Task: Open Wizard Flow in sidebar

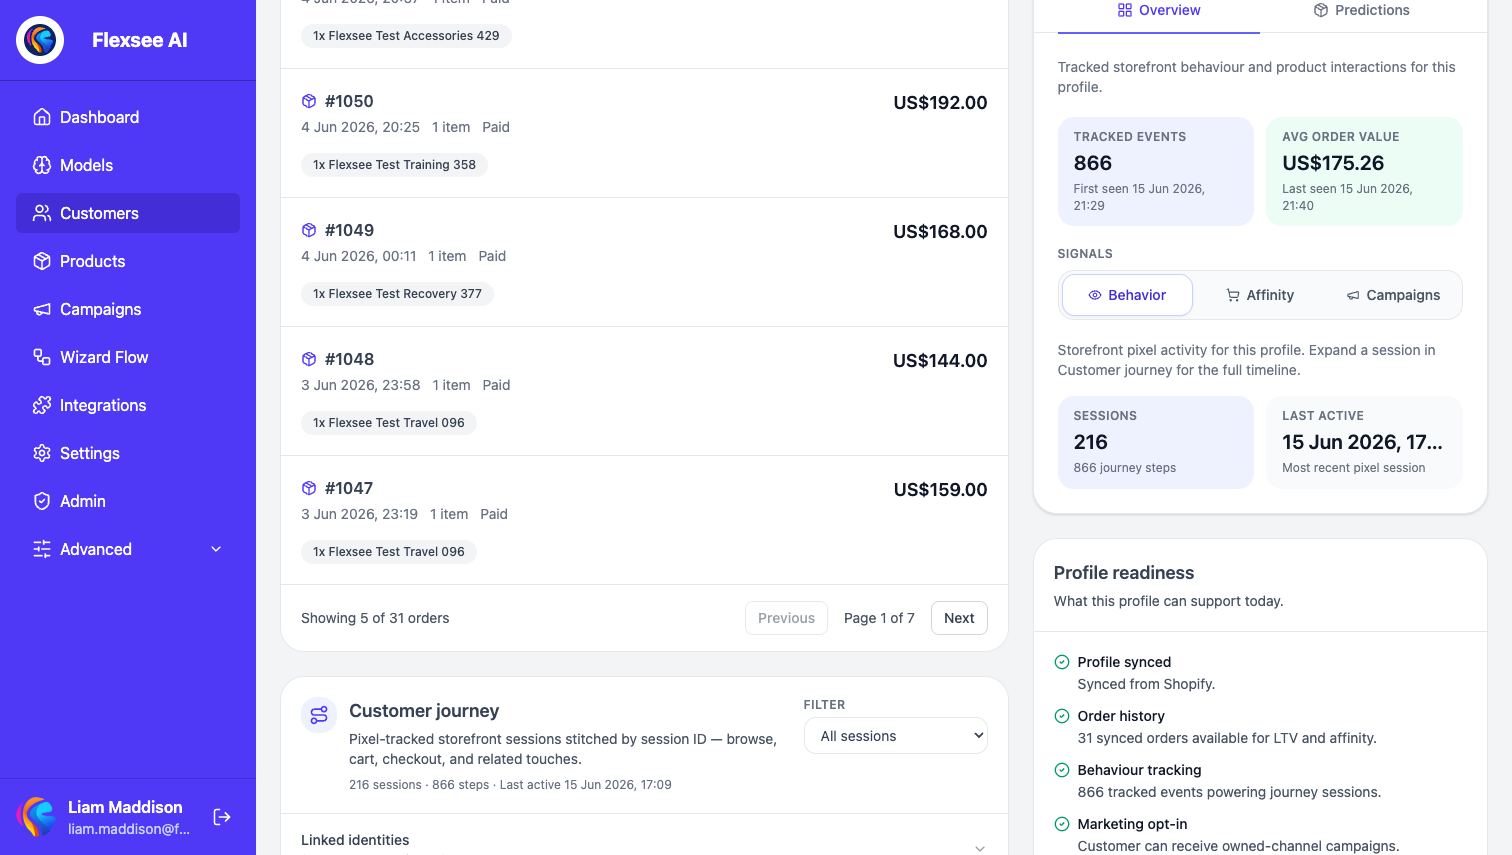Action: pos(128,357)
